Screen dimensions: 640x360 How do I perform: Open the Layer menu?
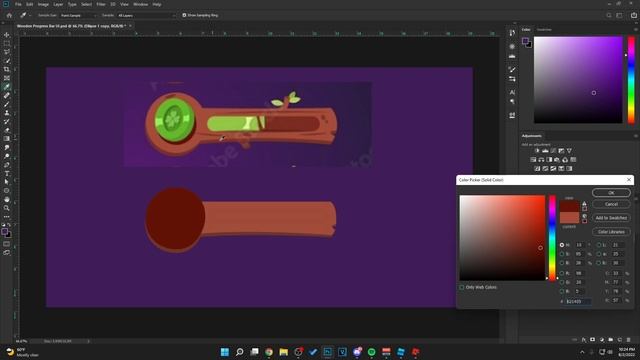tap(58, 4)
